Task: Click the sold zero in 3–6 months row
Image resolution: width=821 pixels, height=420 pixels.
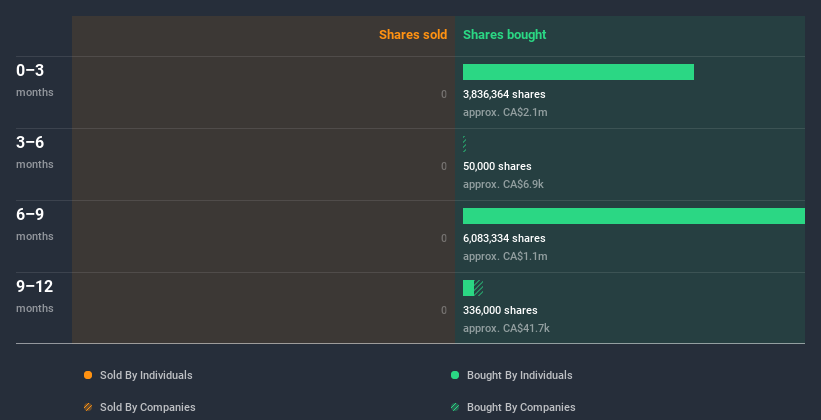Action: 444,166
